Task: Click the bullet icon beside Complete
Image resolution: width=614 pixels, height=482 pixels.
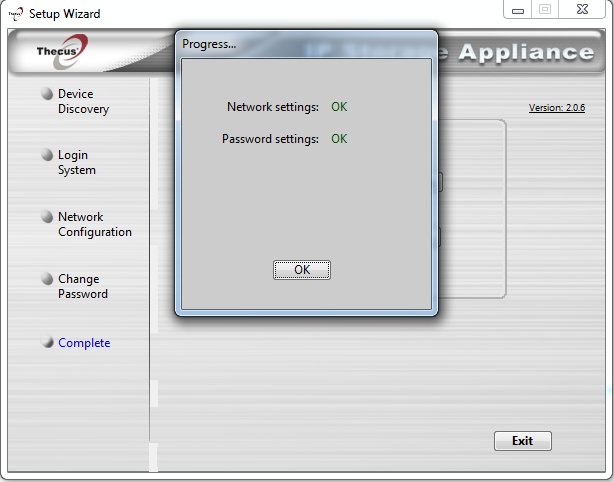Action: pos(46,343)
